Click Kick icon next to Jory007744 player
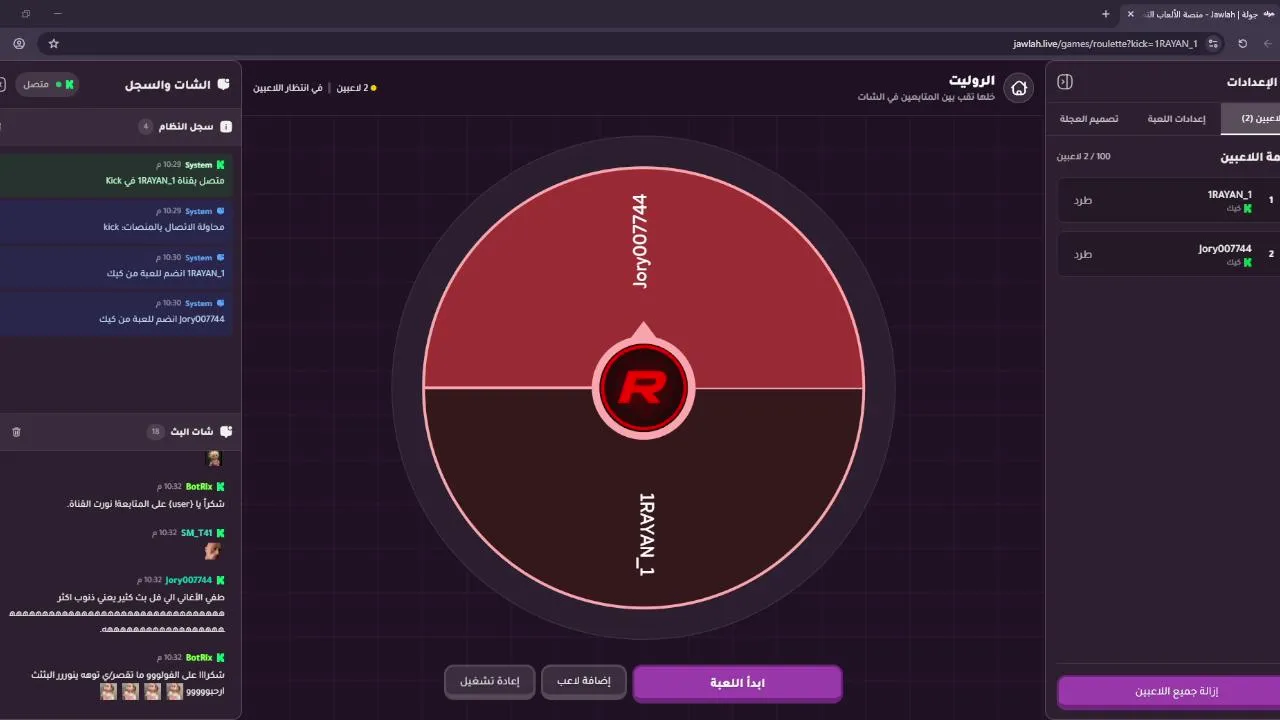The image size is (1280, 720). tap(1247, 262)
